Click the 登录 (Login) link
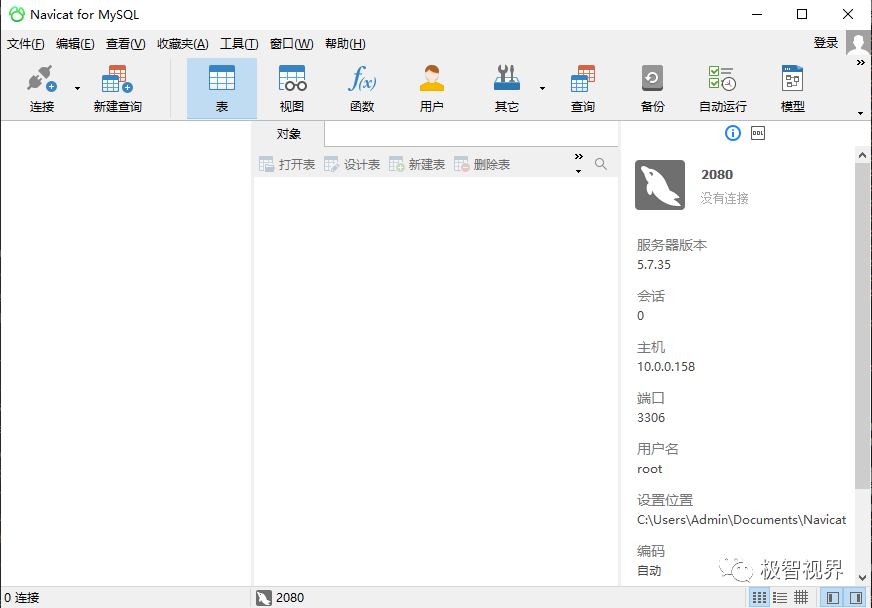The height and width of the screenshot is (608, 872). coord(825,43)
